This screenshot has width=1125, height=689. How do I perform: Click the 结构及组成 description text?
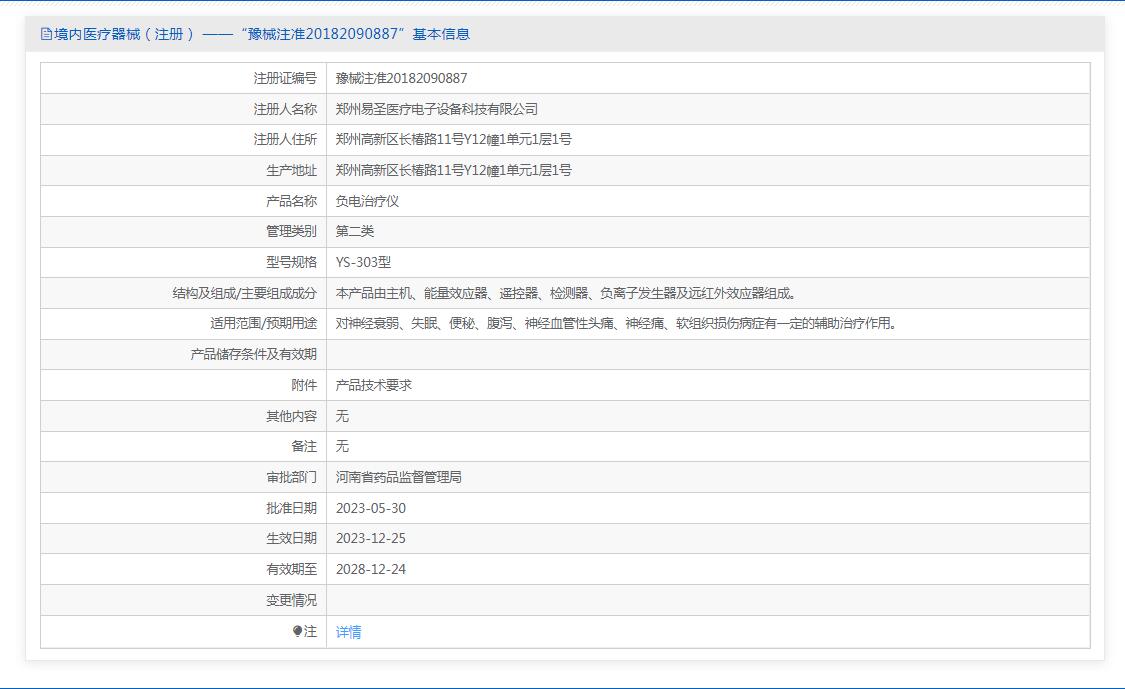click(566, 293)
